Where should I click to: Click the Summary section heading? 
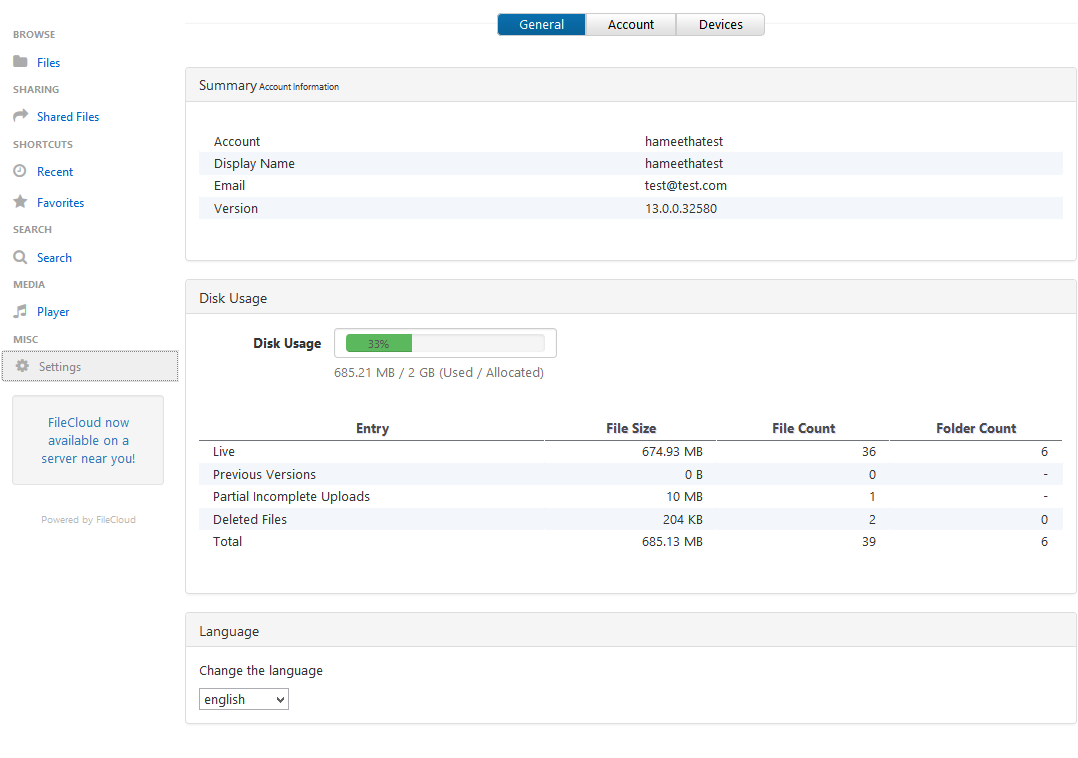228,85
